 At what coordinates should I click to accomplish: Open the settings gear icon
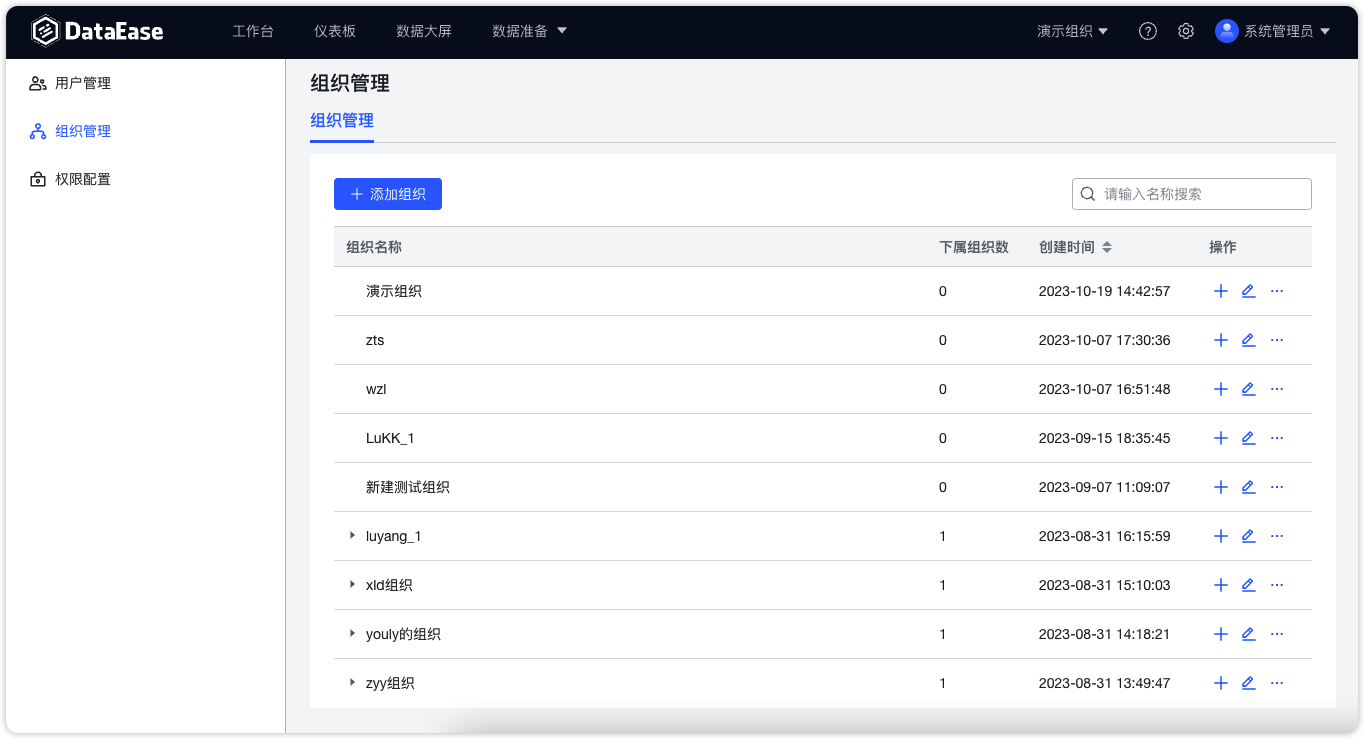tap(1186, 31)
